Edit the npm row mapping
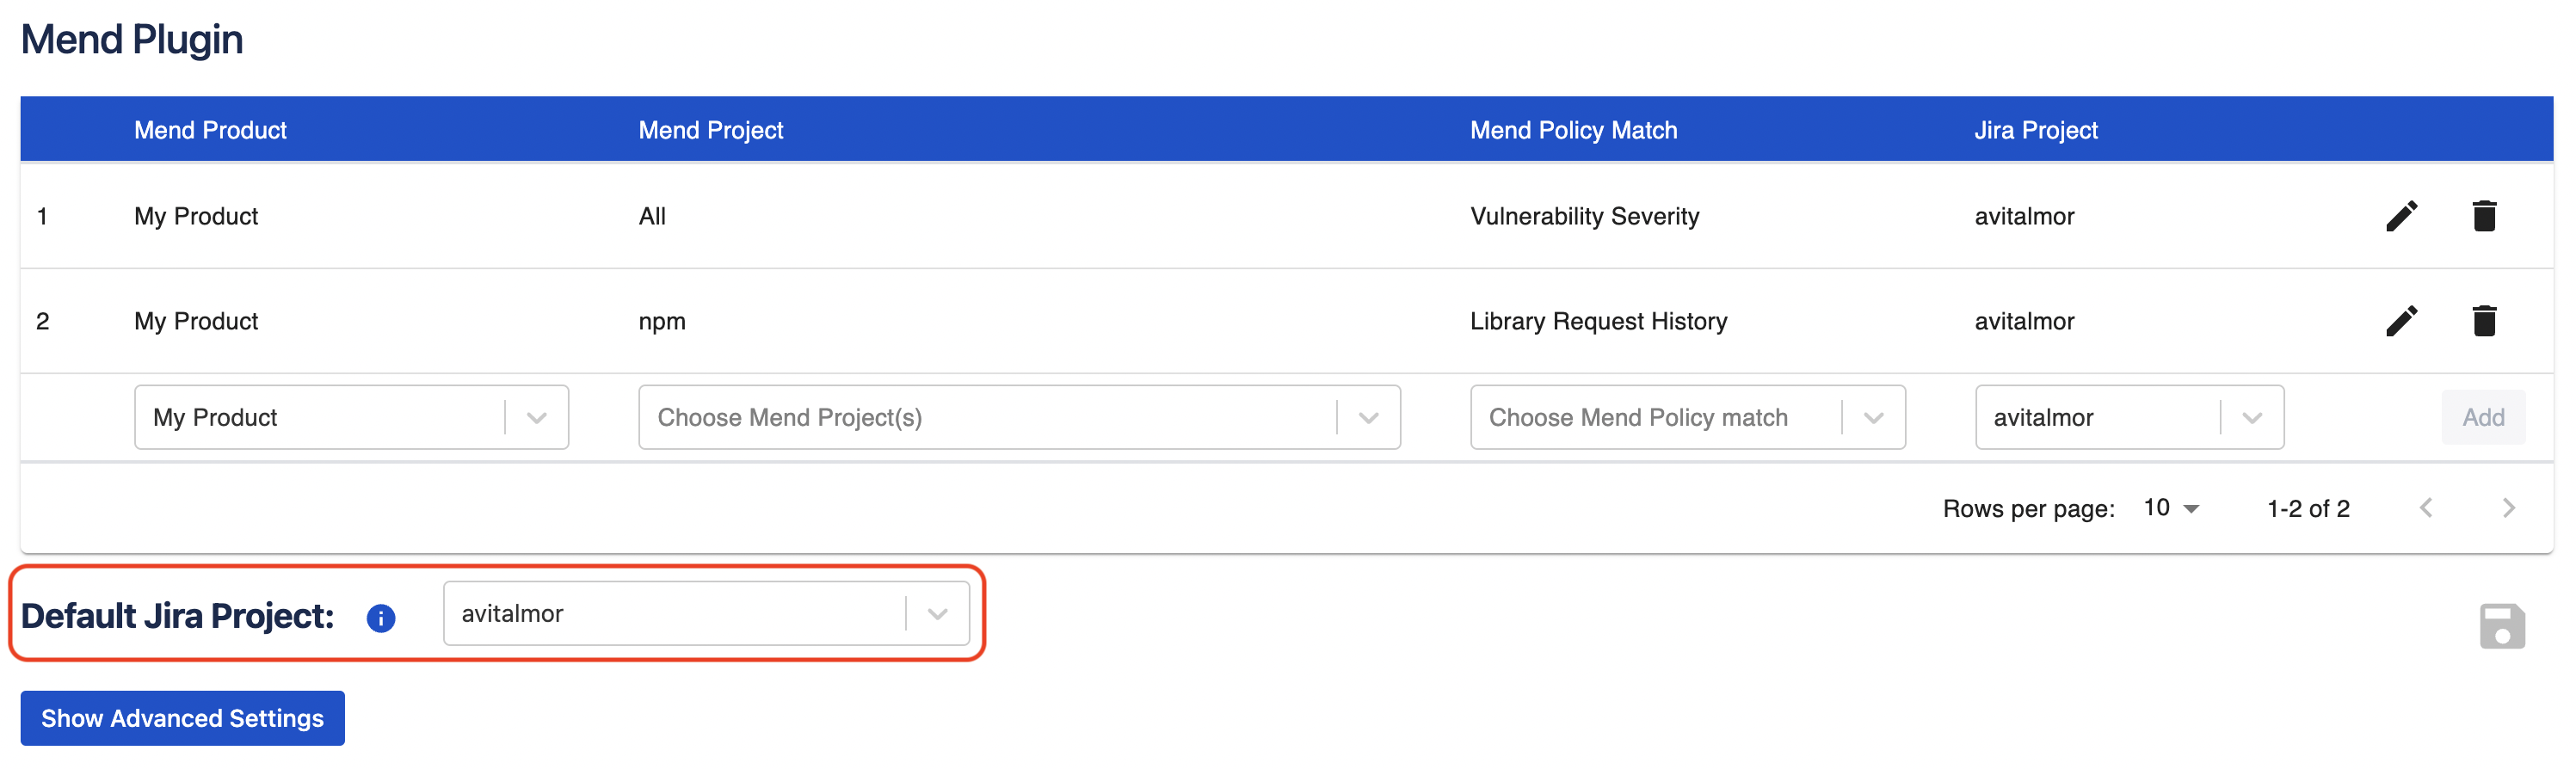Viewport: 2576px width, 769px height. point(2401,321)
